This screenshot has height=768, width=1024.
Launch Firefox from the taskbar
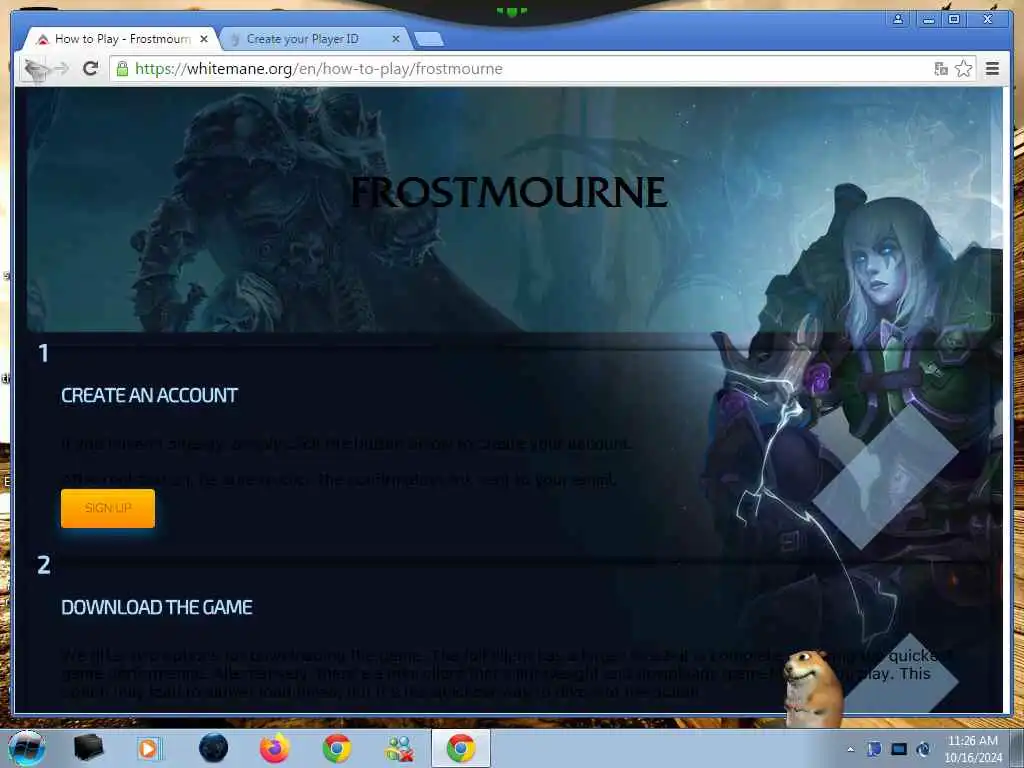[274, 748]
